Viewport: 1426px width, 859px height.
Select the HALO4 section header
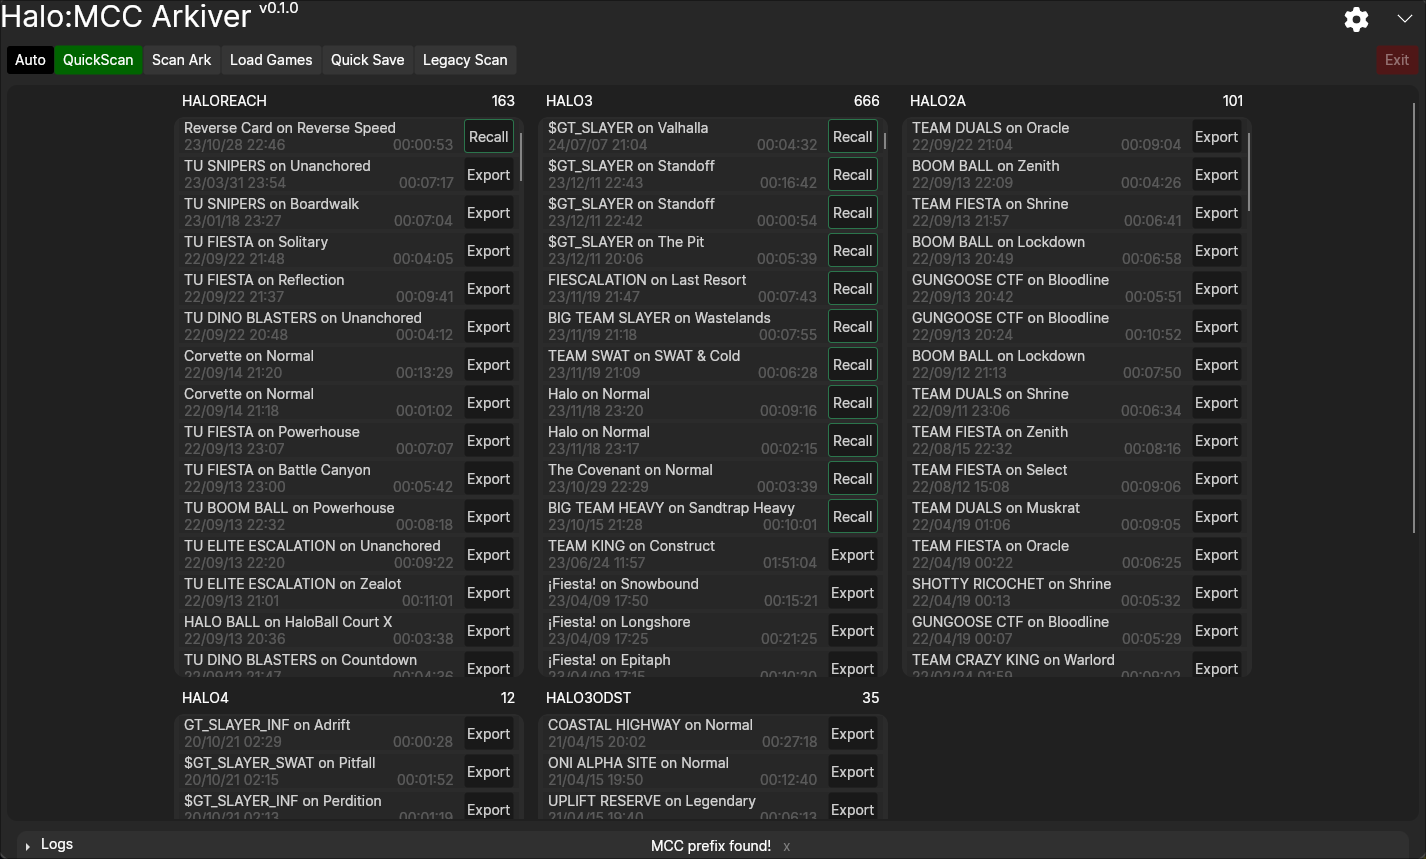pos(206,698)
